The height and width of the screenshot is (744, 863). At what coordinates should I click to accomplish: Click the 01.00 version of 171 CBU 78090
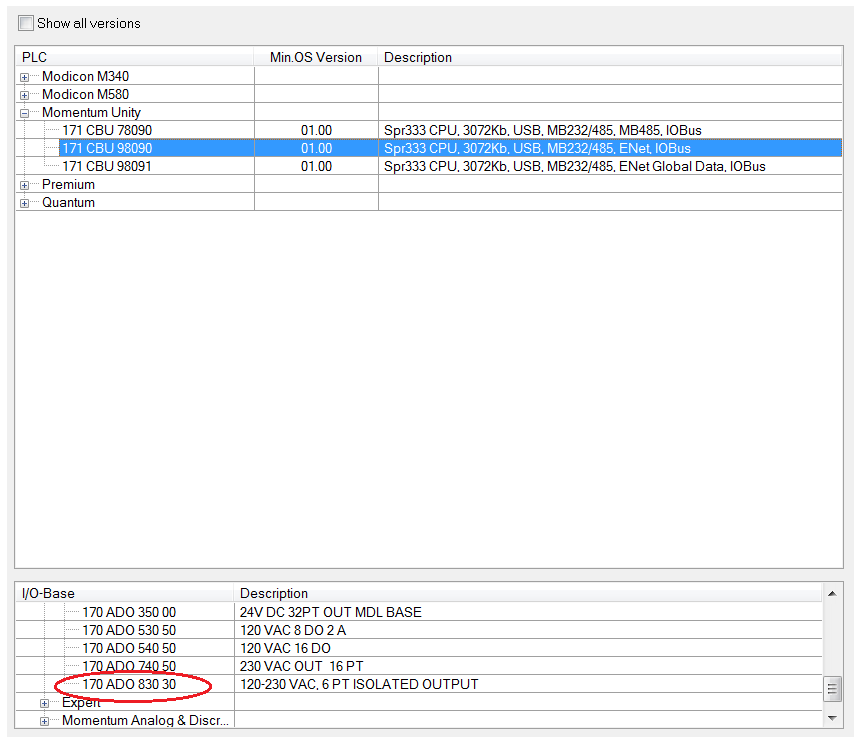[x=316, y=130]
